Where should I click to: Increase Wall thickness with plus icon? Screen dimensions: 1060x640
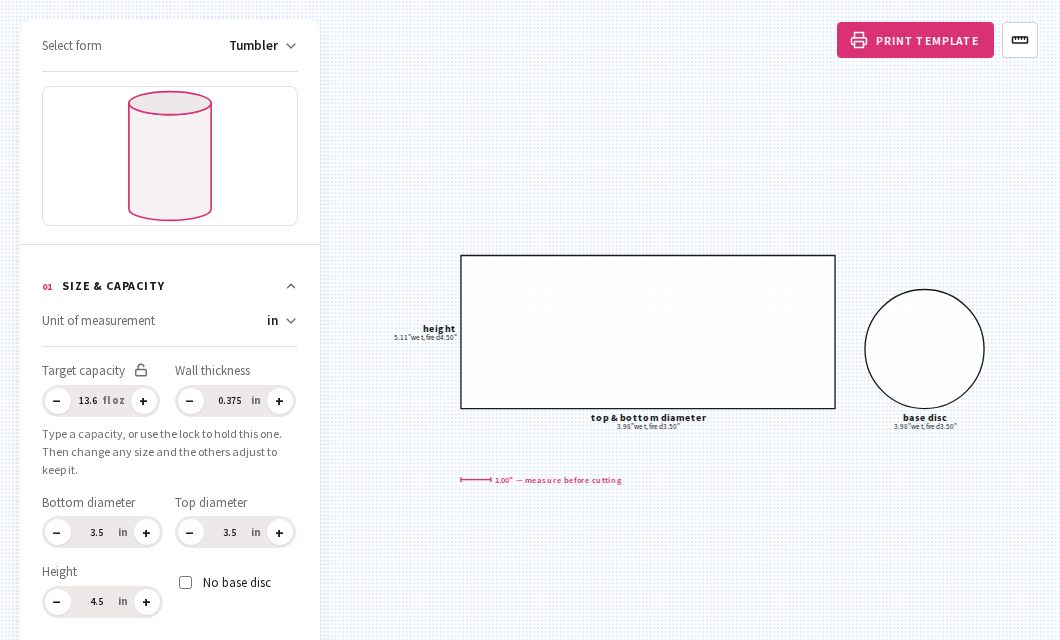[279, 401]
